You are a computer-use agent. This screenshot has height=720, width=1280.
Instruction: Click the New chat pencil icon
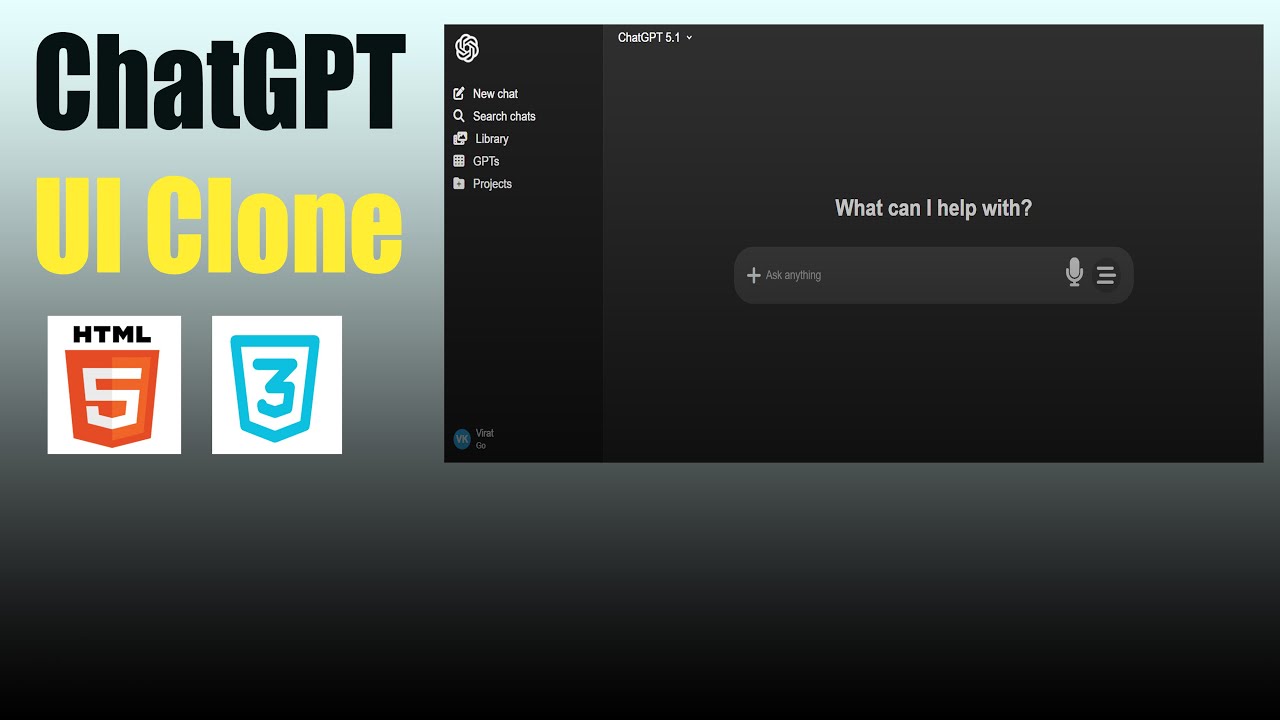459,93
